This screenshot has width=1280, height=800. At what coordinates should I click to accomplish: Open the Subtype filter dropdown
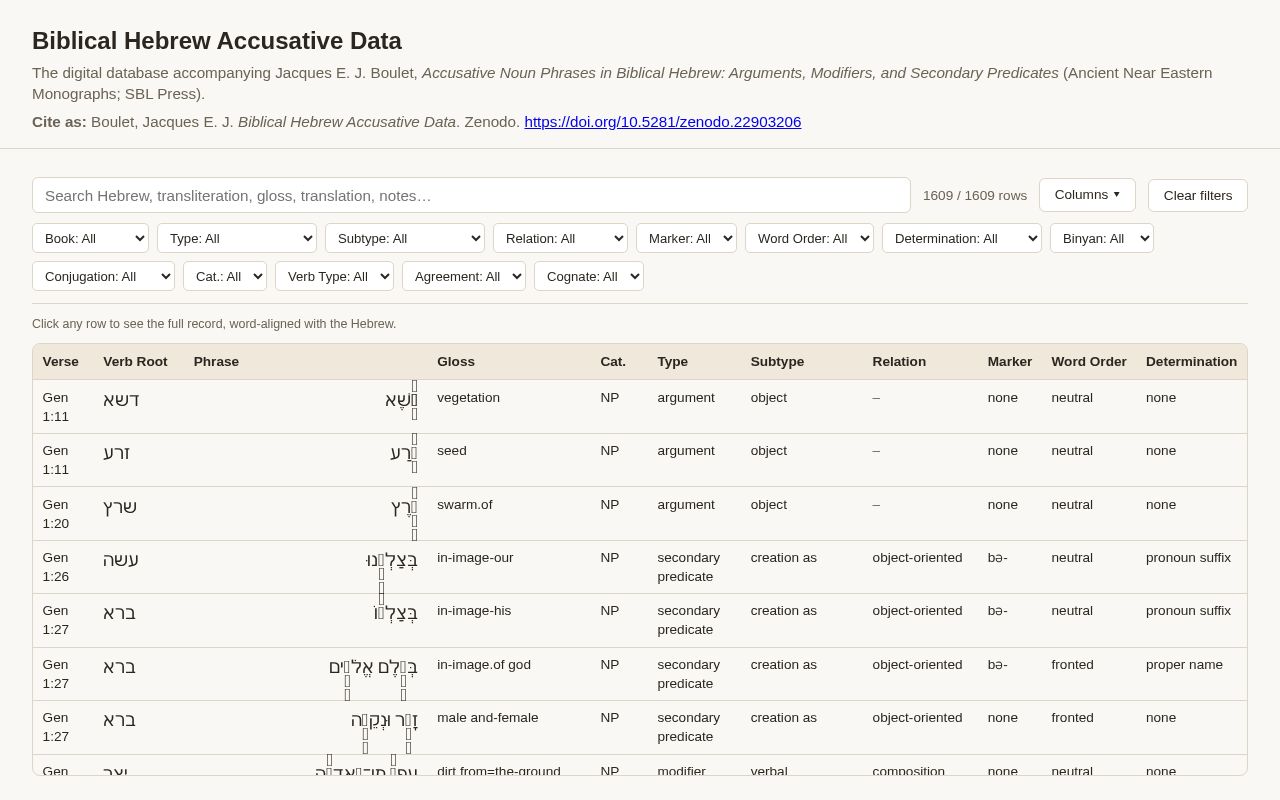(405, 238)
